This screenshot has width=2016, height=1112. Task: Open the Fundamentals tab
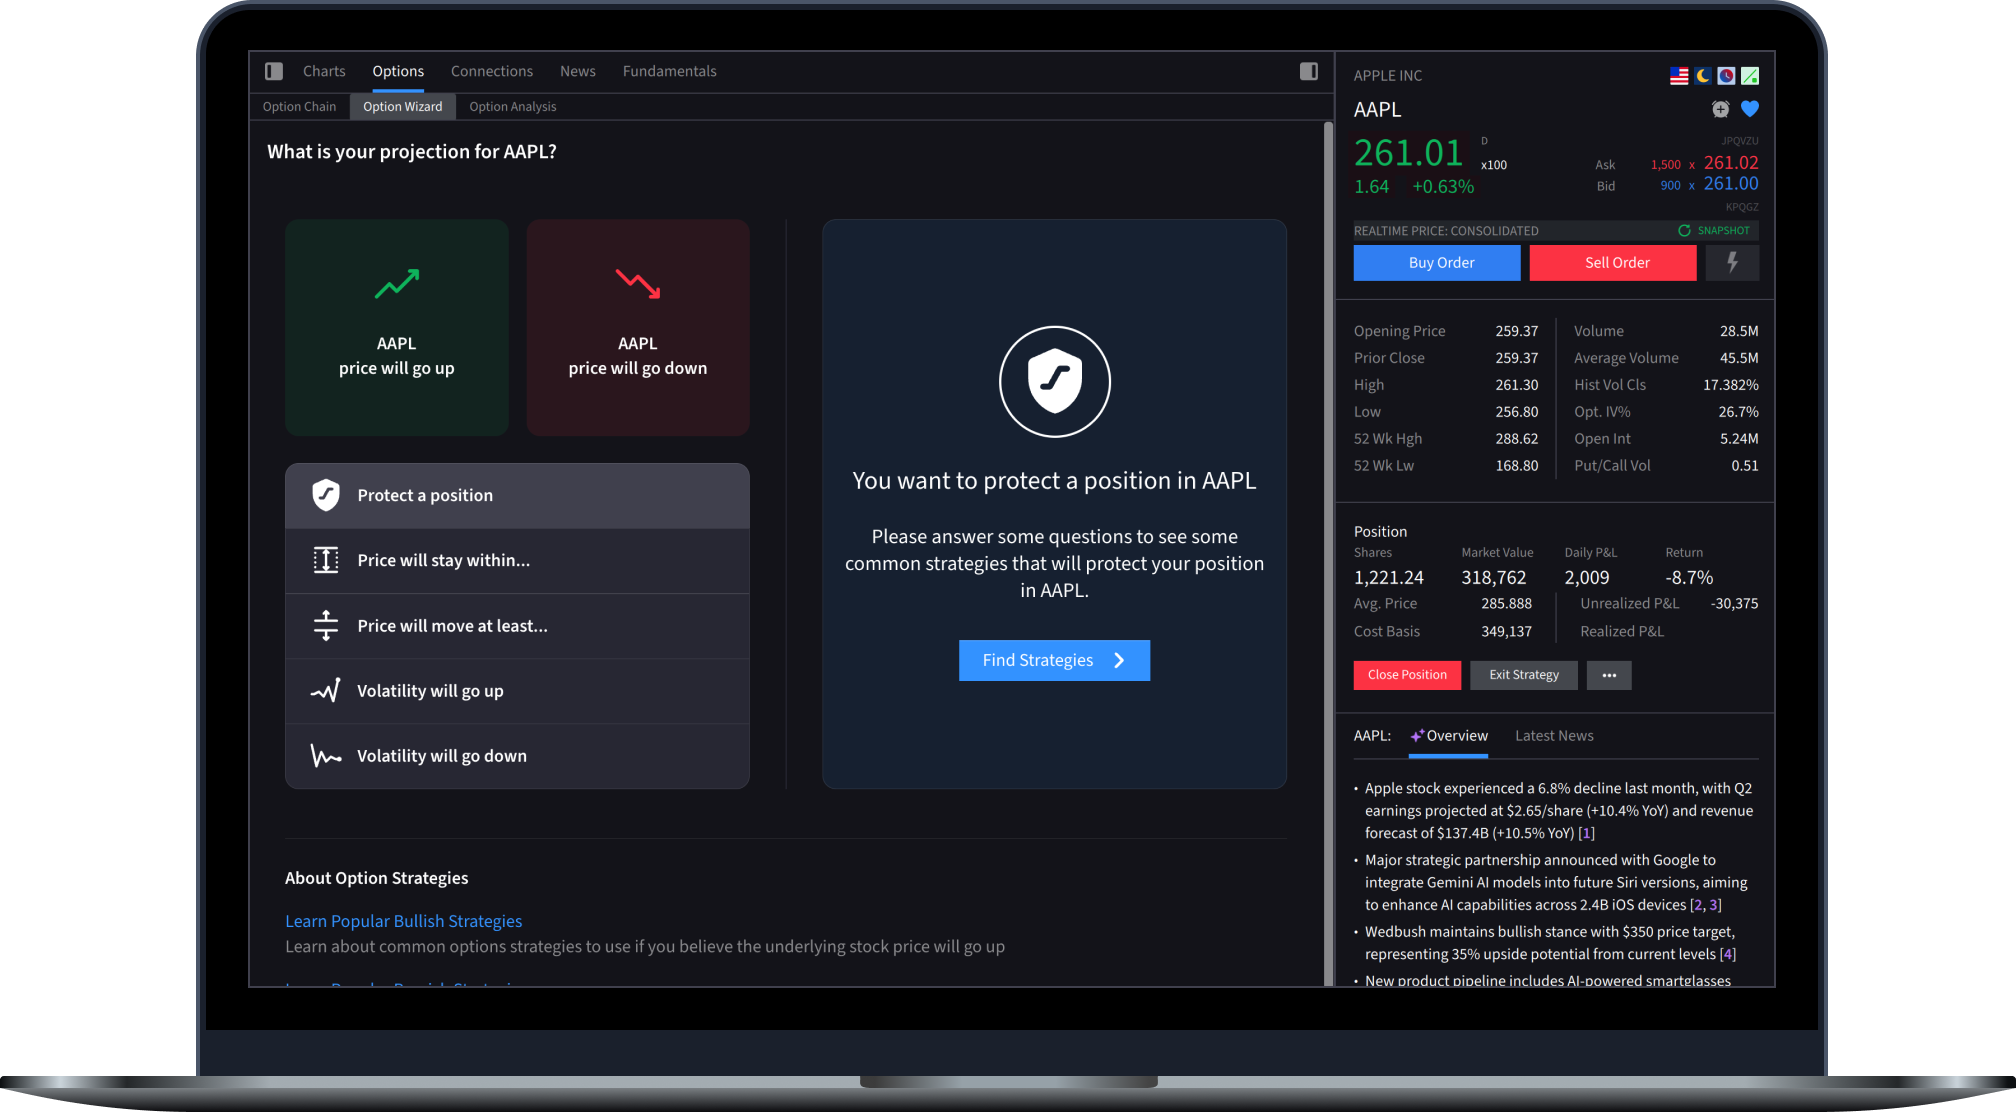coord(669,71)
